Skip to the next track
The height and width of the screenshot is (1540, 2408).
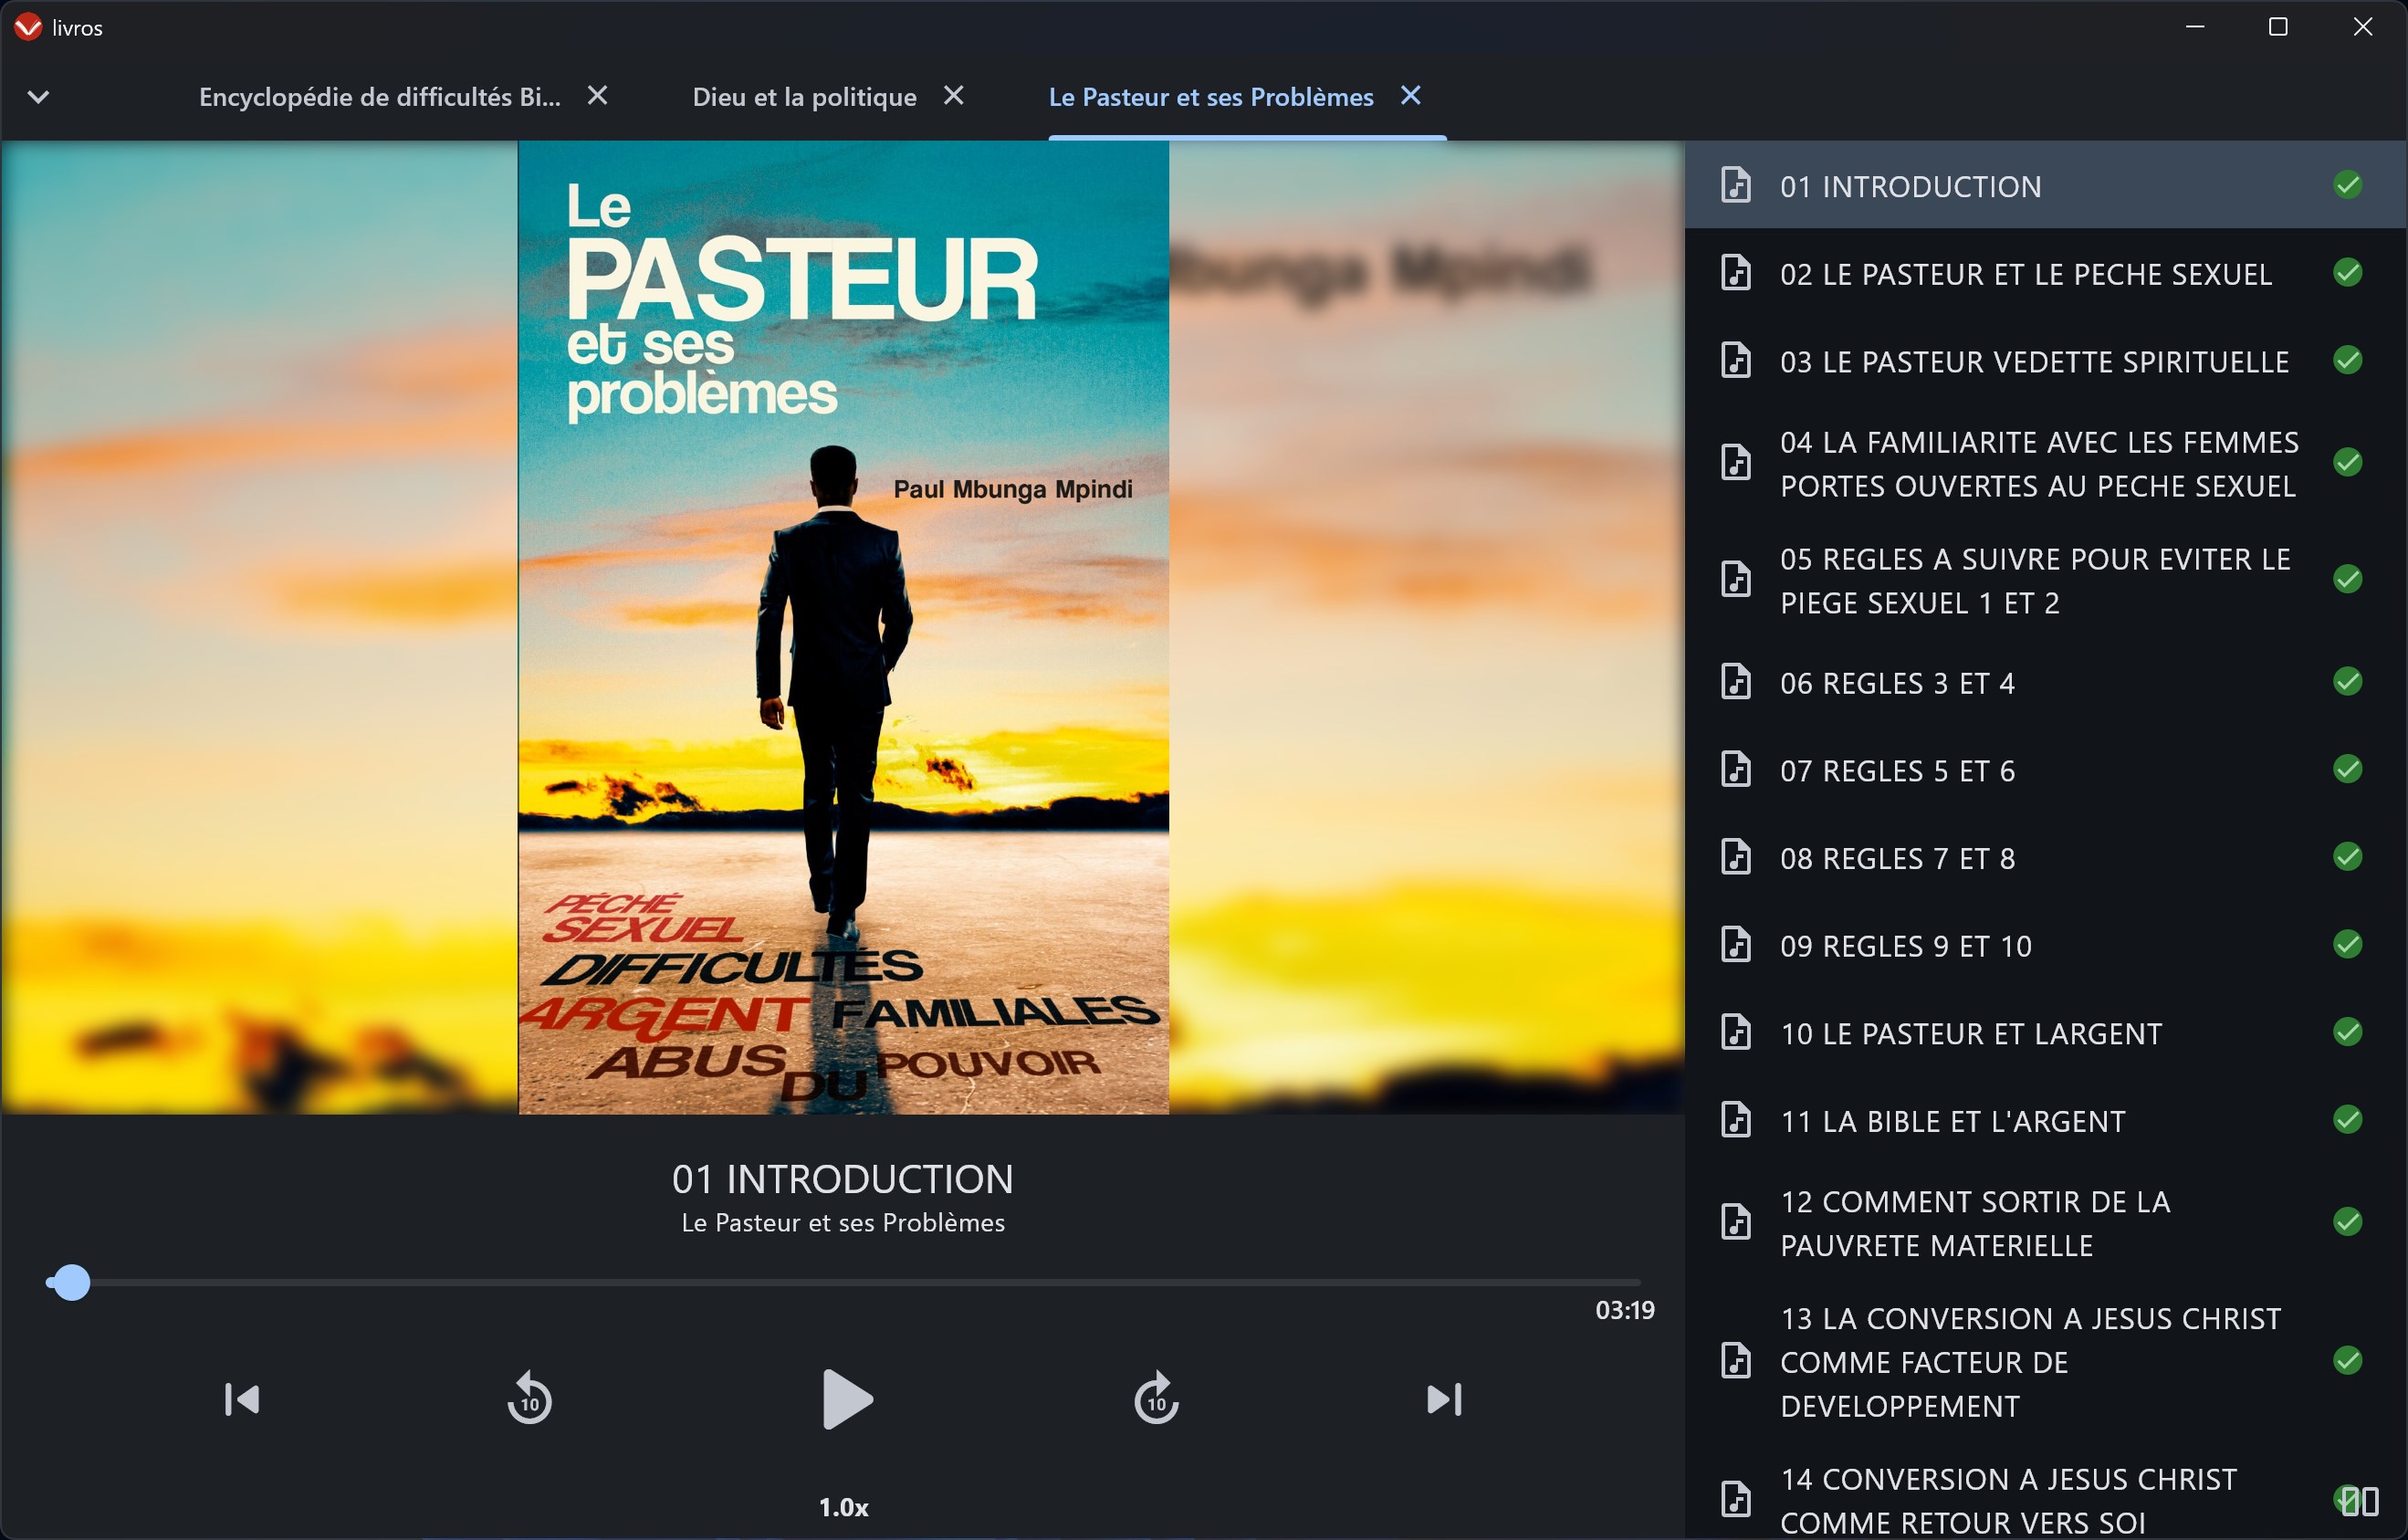1444,1399
